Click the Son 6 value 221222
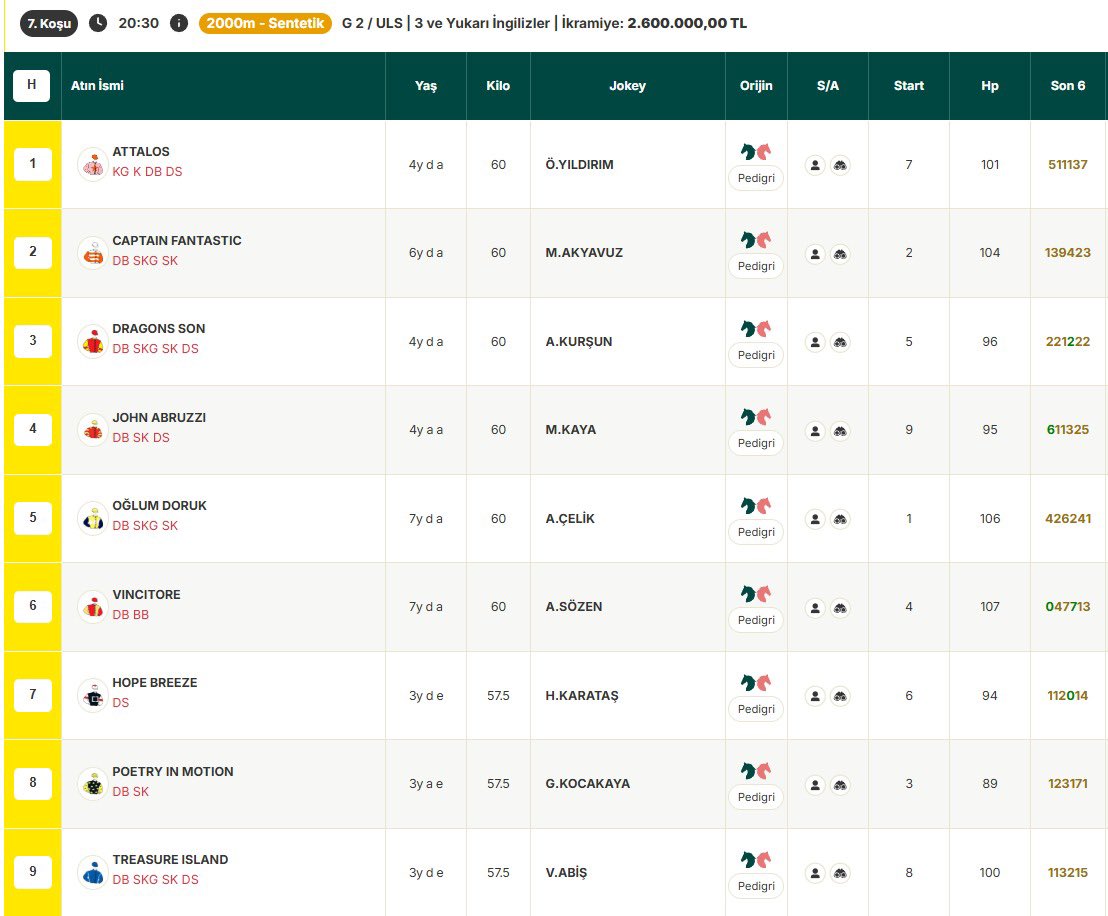 tap(1068, 341)
